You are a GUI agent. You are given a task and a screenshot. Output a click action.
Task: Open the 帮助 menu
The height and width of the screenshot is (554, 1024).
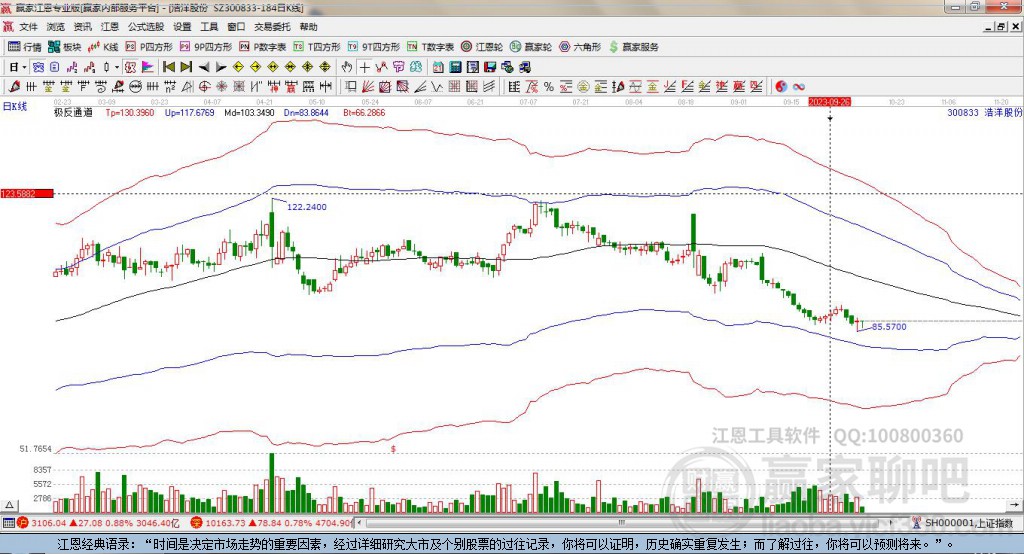click(308, 27)
